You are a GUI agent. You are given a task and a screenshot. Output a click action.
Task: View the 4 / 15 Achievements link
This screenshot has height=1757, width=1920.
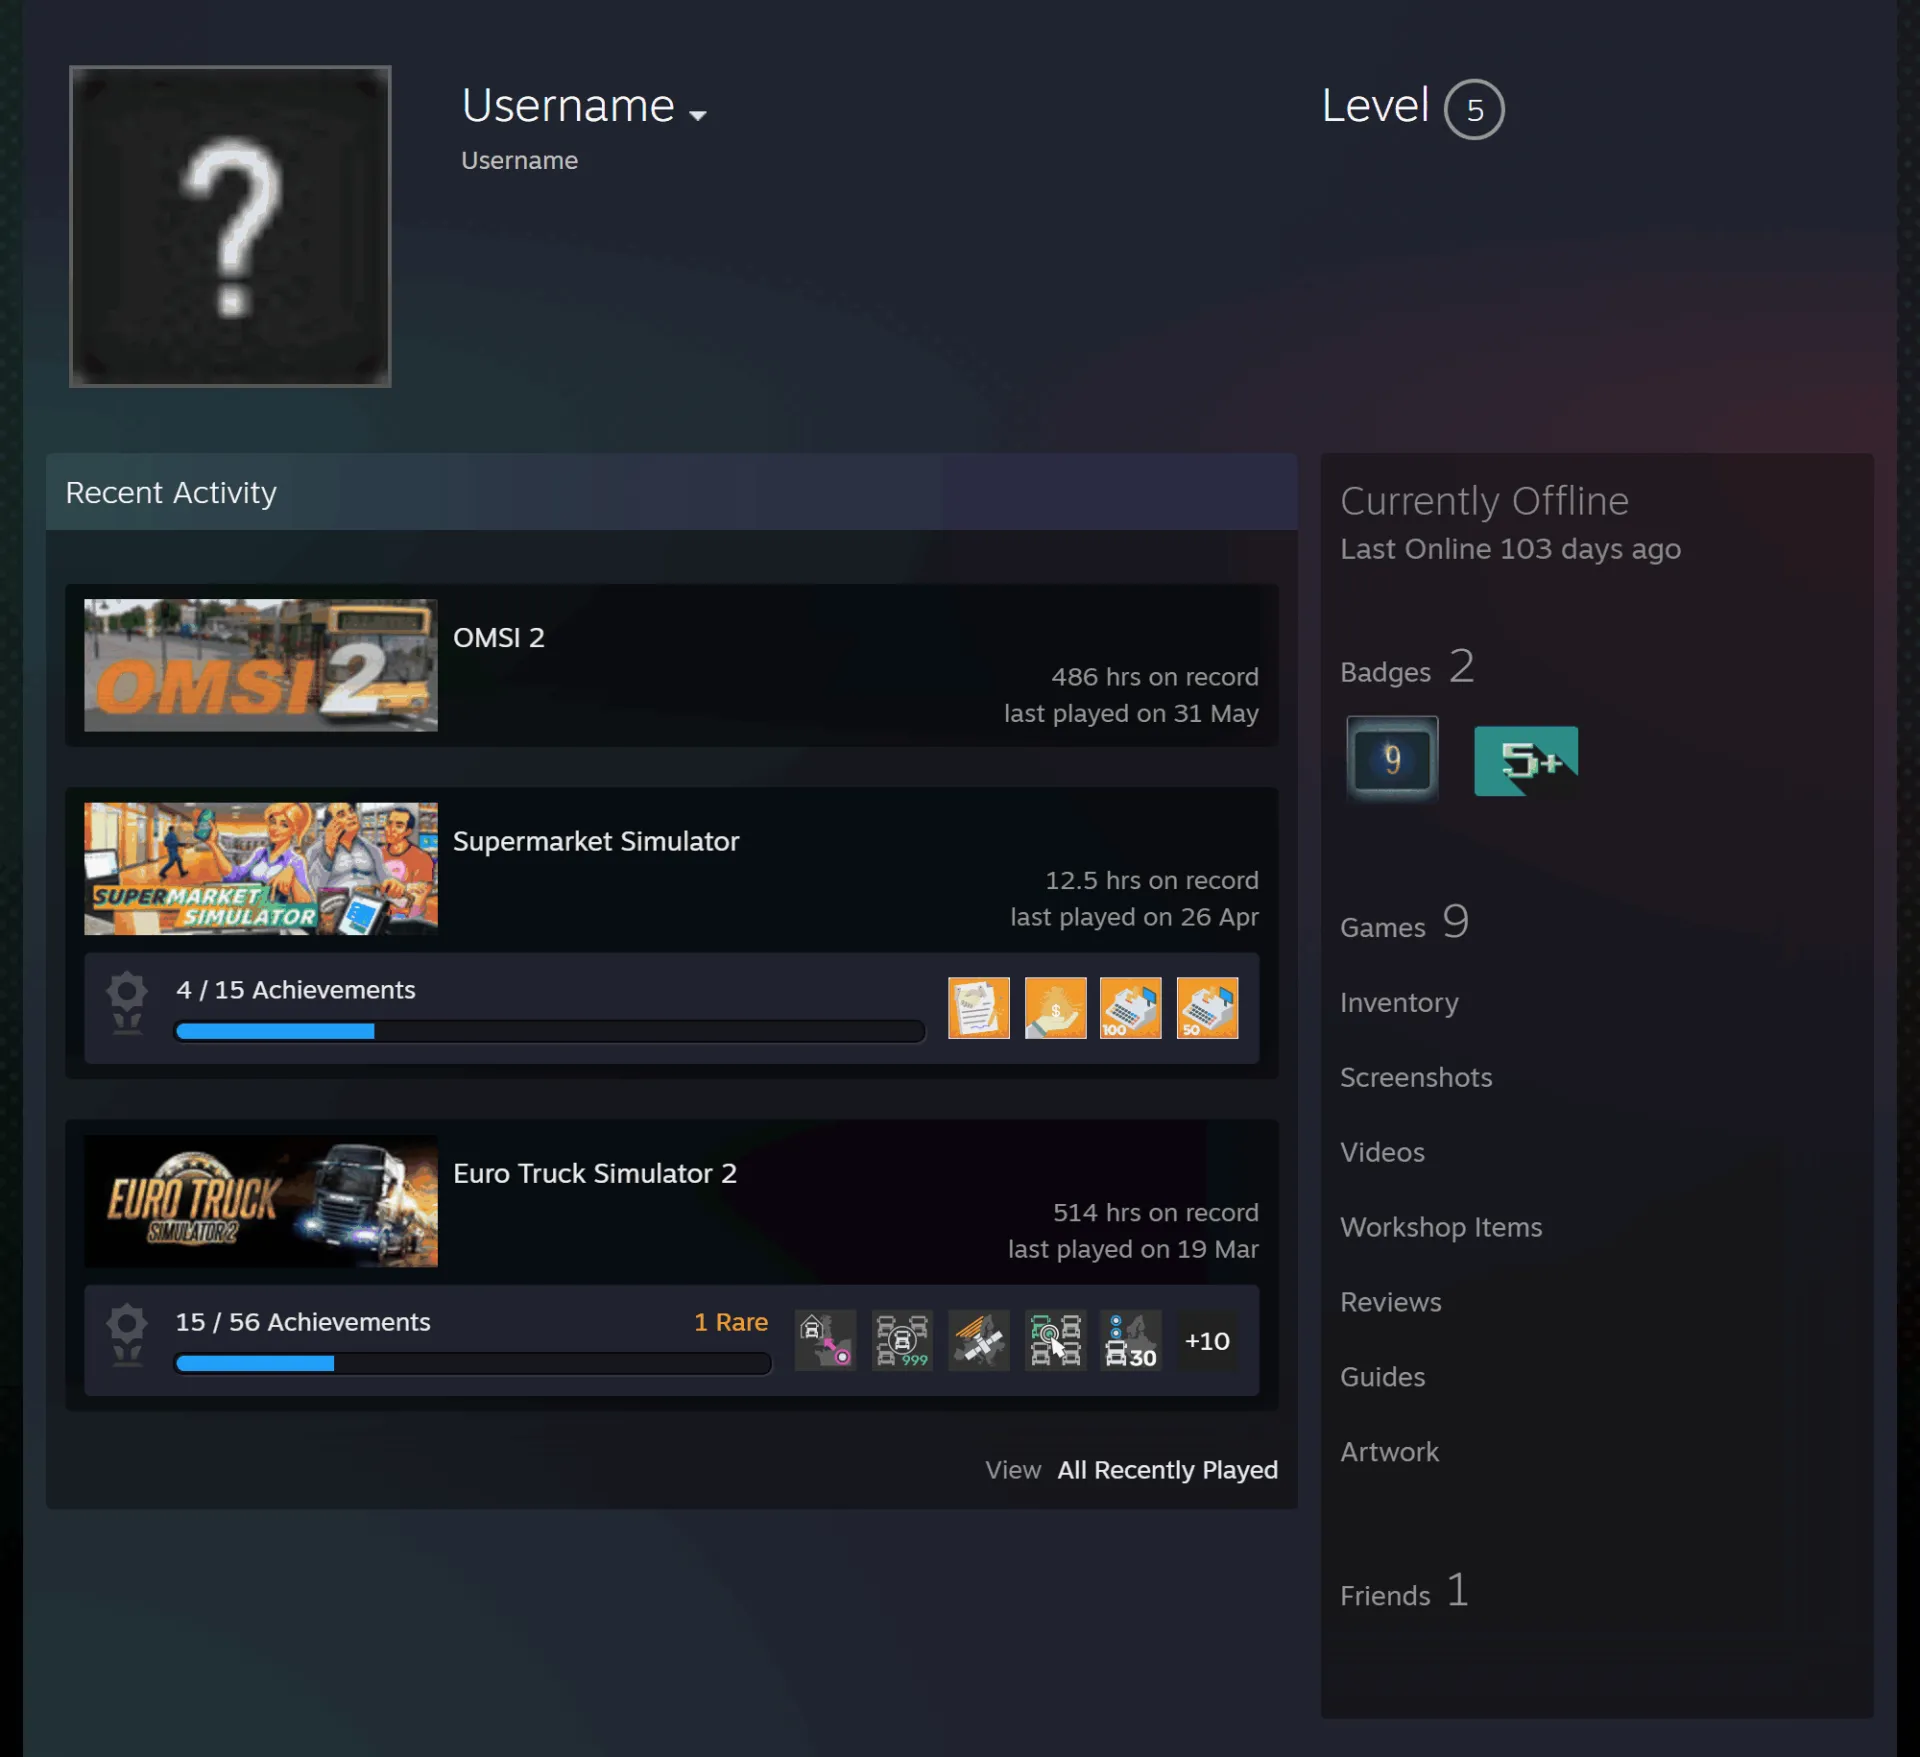(296, 990)
